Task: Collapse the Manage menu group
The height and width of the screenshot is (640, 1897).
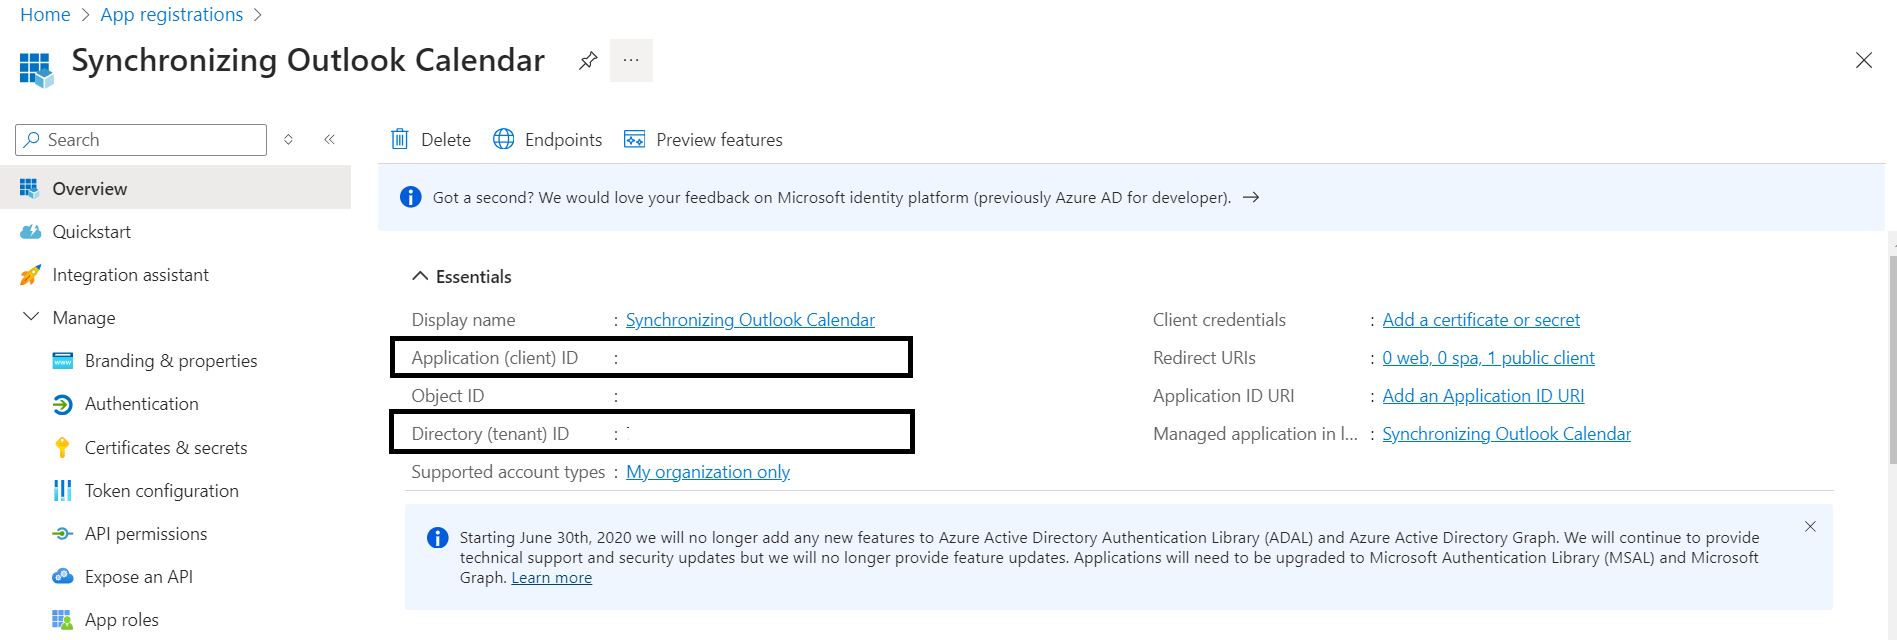Action: click(31, 317)
